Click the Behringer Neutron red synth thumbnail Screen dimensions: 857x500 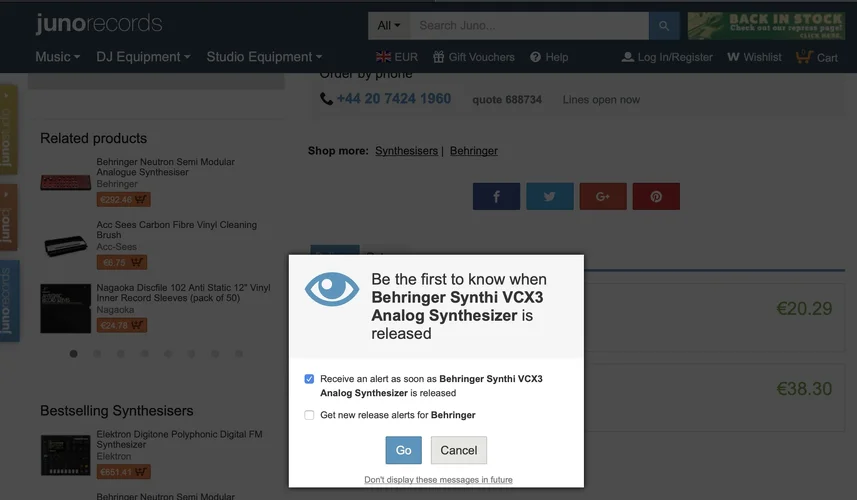[66, 181]
